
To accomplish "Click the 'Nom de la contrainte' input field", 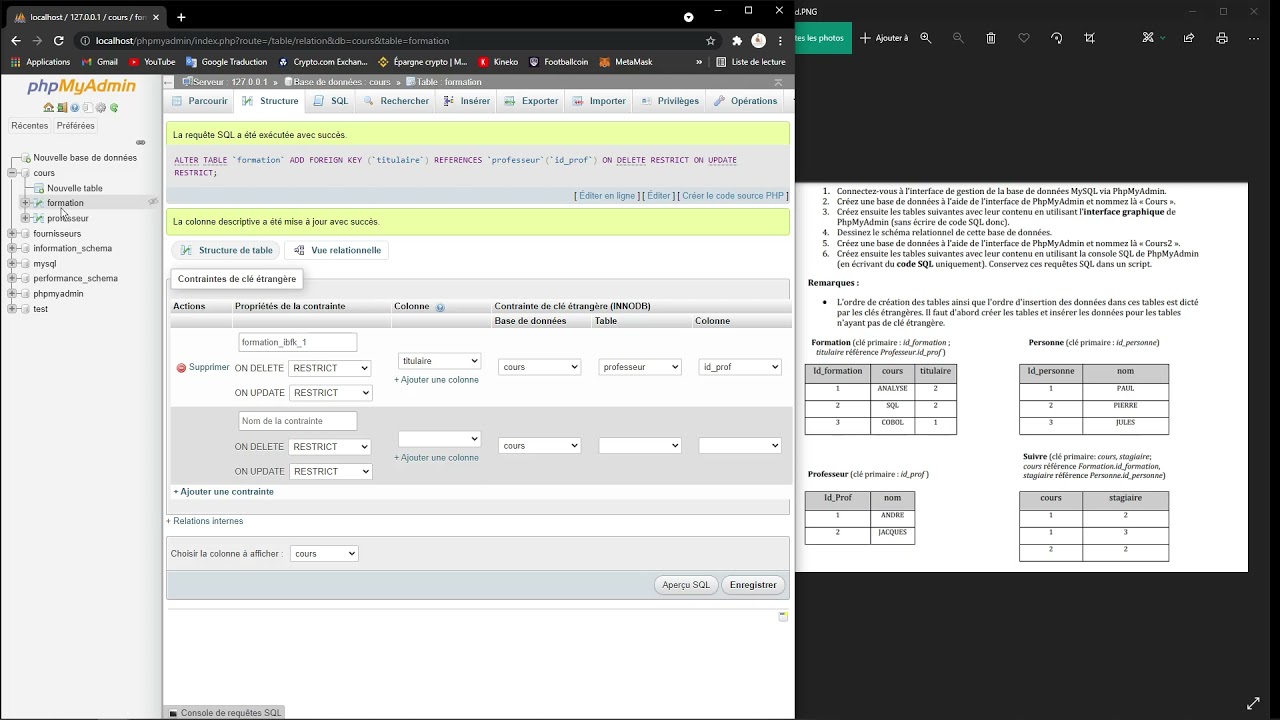I will [x=298, y=421].
